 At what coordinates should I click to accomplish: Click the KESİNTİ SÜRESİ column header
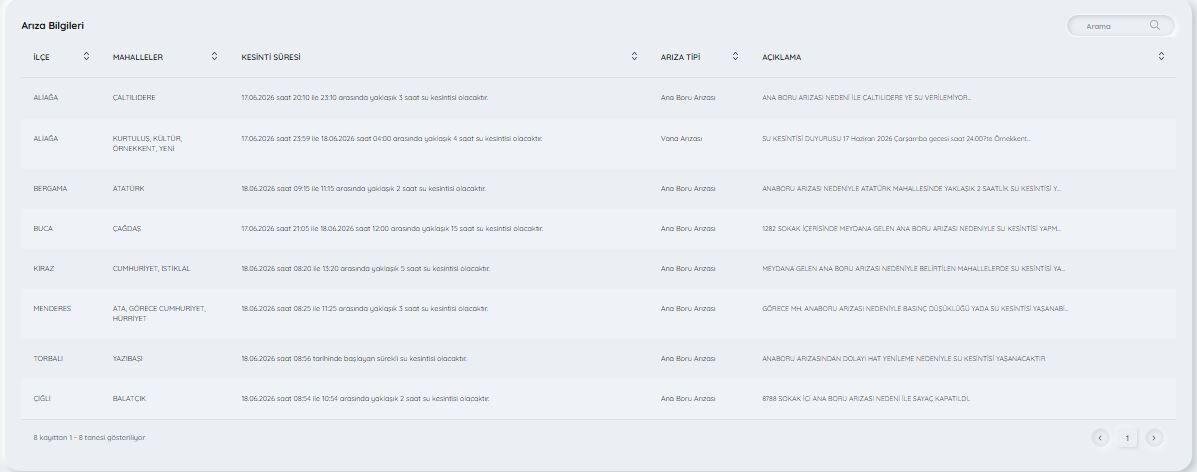[x=270, y=57]
